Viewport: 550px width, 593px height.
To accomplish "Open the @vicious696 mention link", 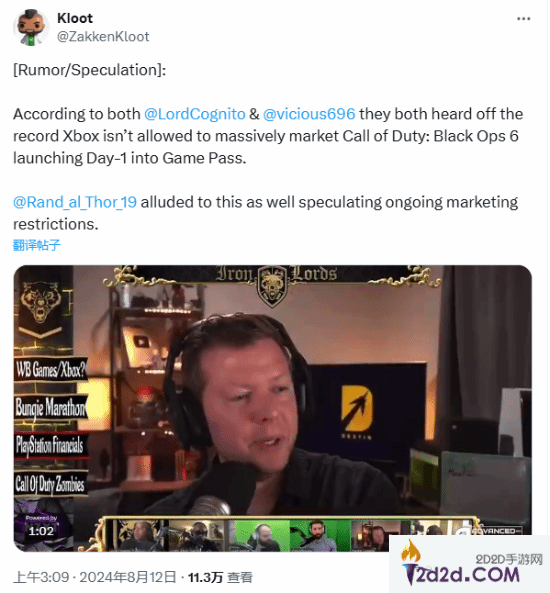I will click(x=309, y=114).
